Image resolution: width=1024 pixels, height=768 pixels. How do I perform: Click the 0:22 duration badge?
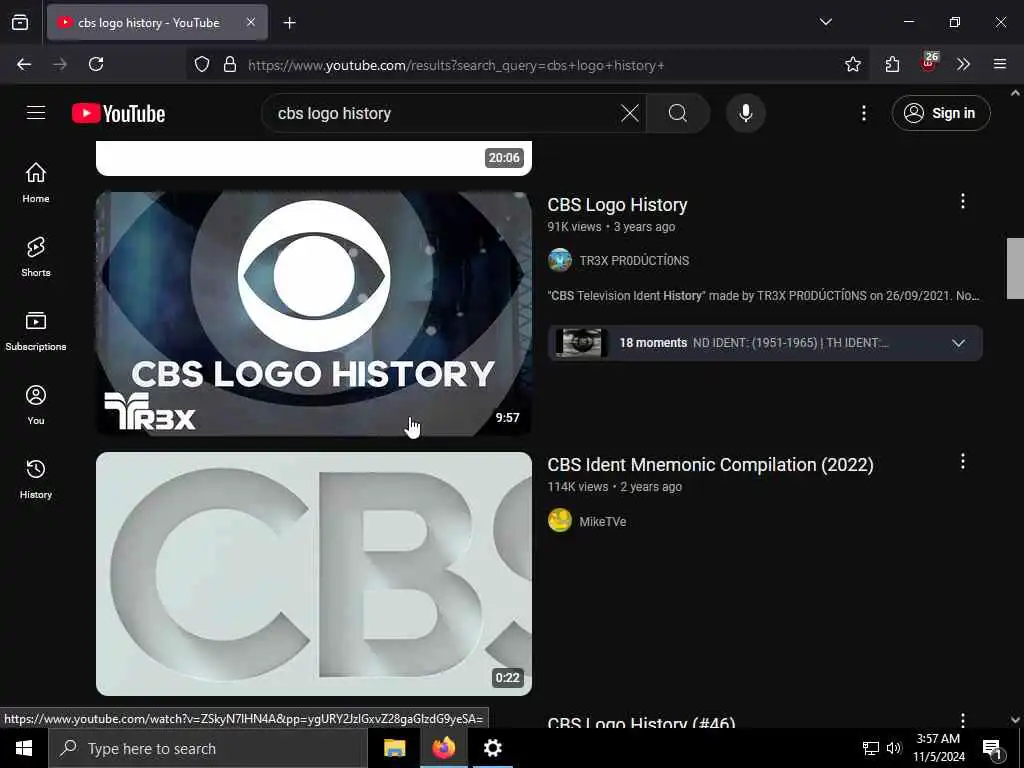507,678
